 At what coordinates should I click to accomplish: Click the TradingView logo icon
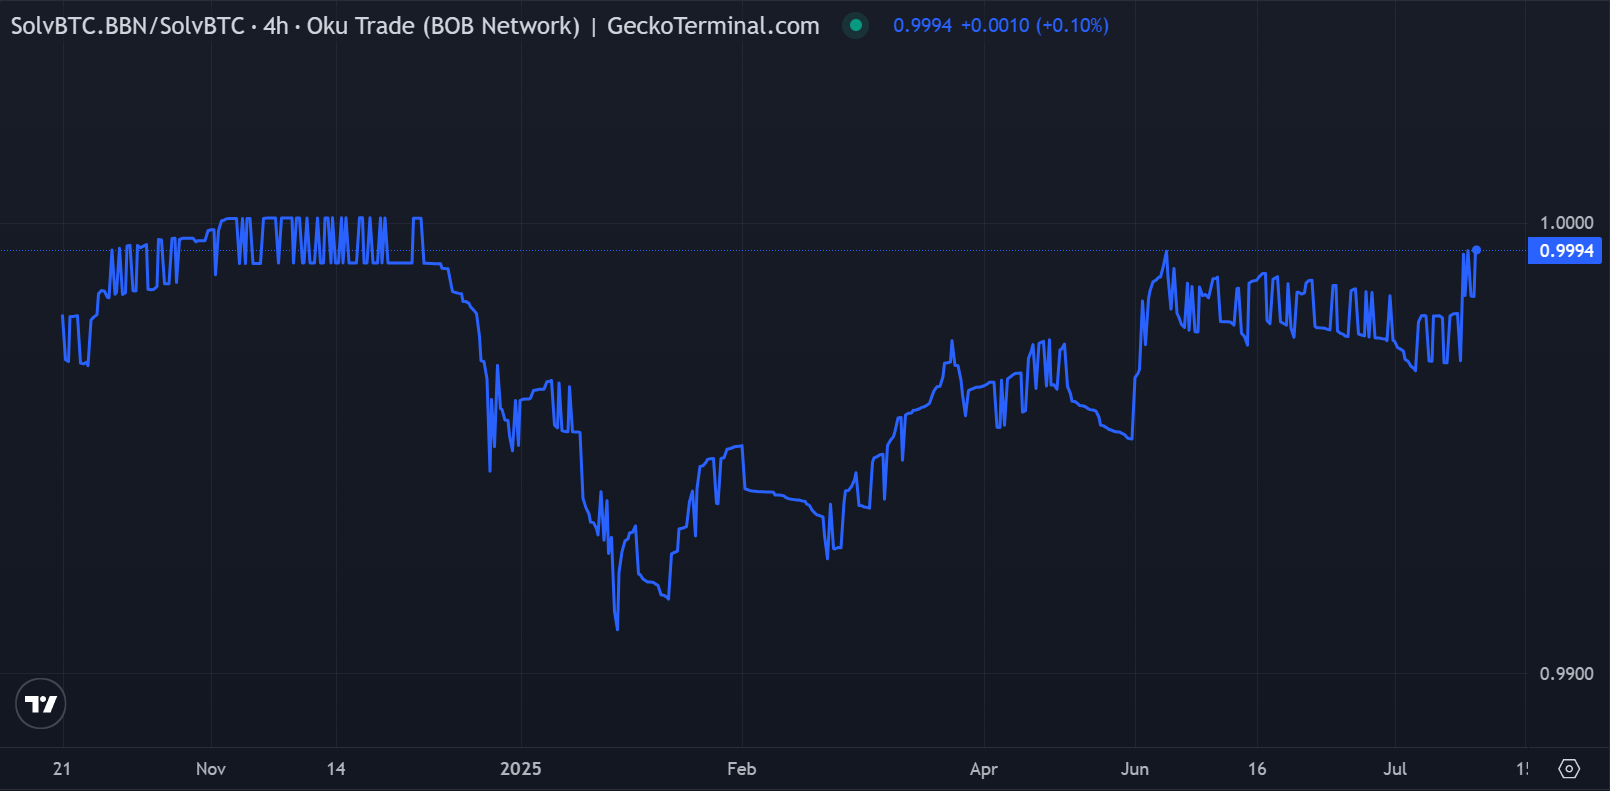tap(41, 704)
